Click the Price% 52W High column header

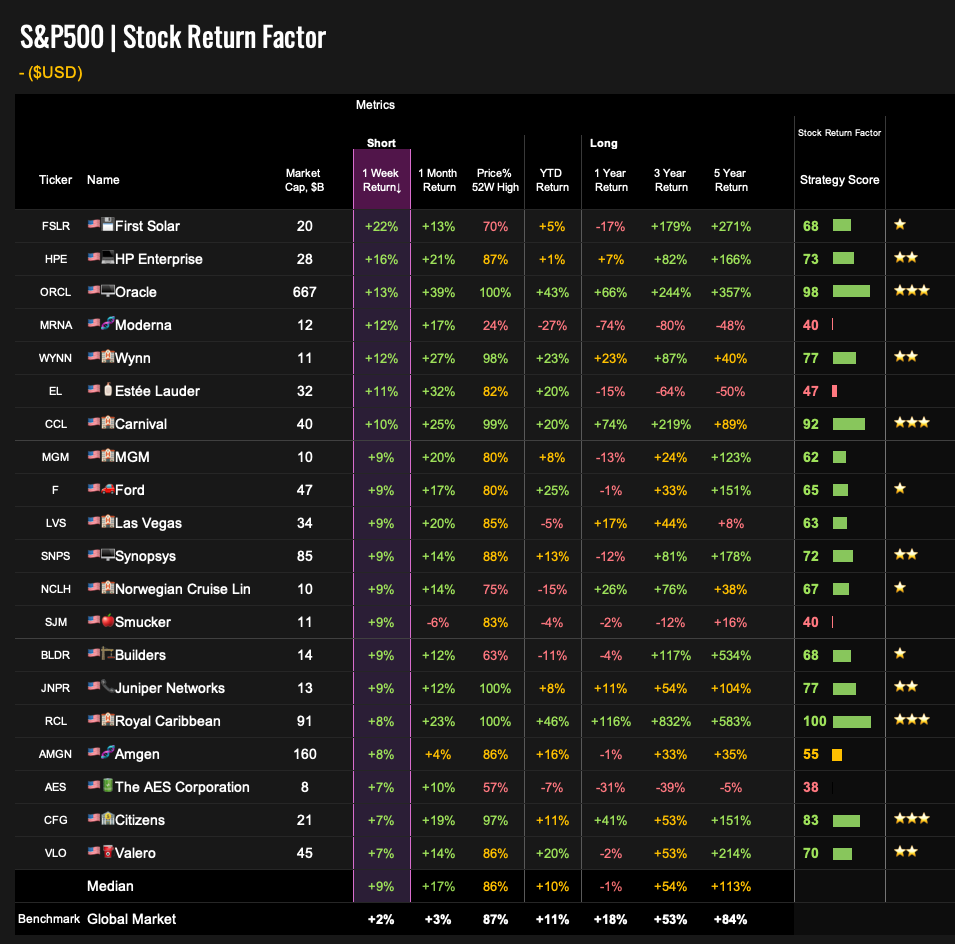(x=495, y=180)
